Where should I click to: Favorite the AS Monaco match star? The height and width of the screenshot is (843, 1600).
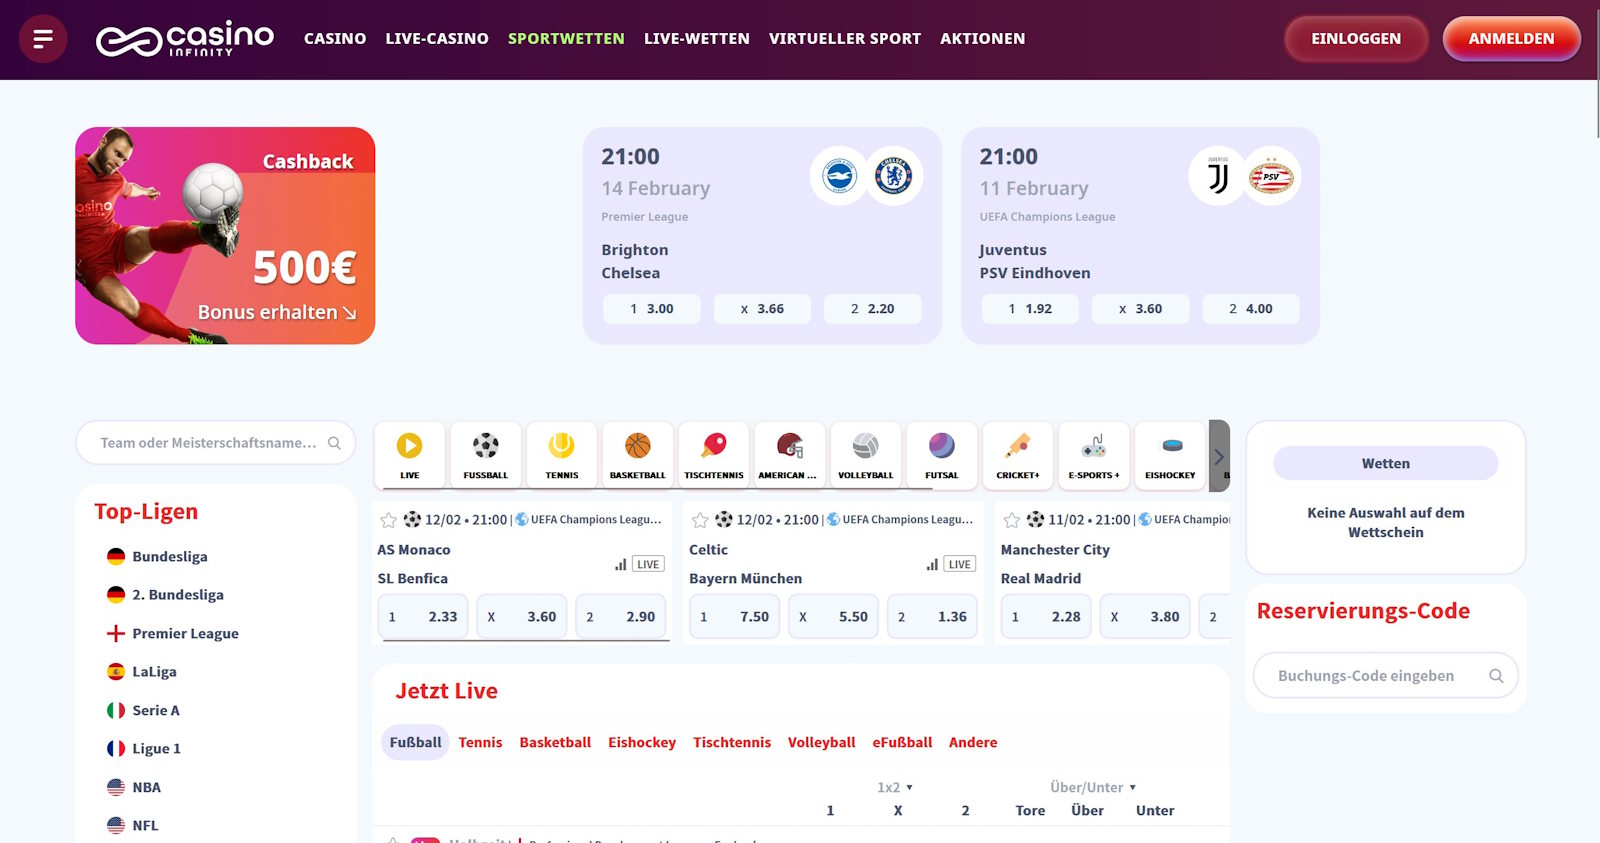pos(389,520)
